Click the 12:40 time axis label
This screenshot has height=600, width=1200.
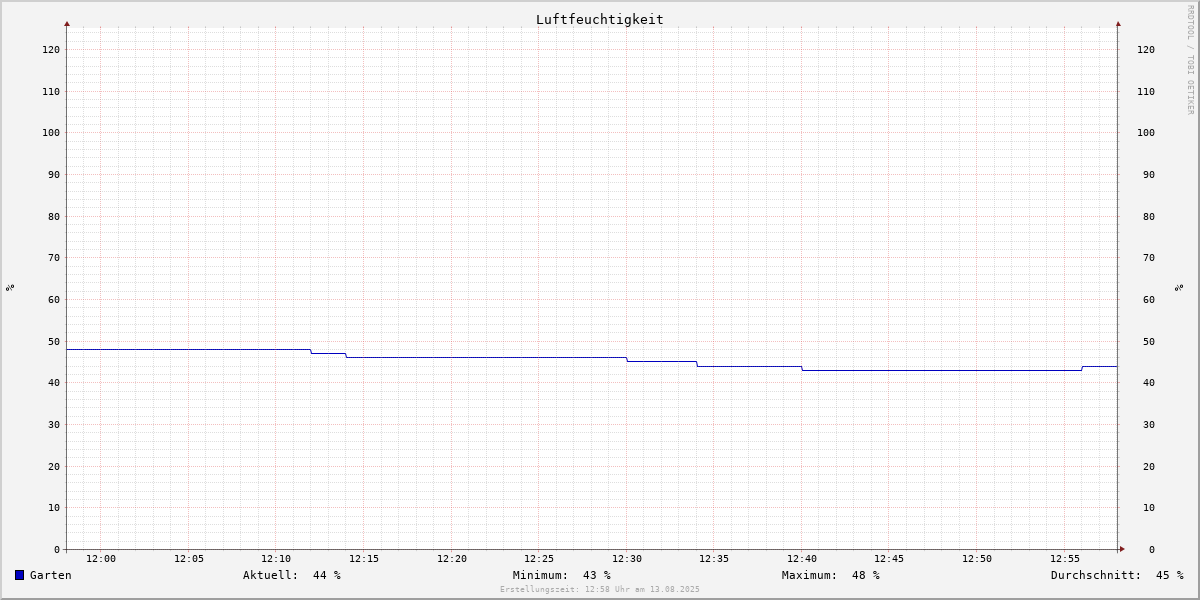(x=802, y=559)
